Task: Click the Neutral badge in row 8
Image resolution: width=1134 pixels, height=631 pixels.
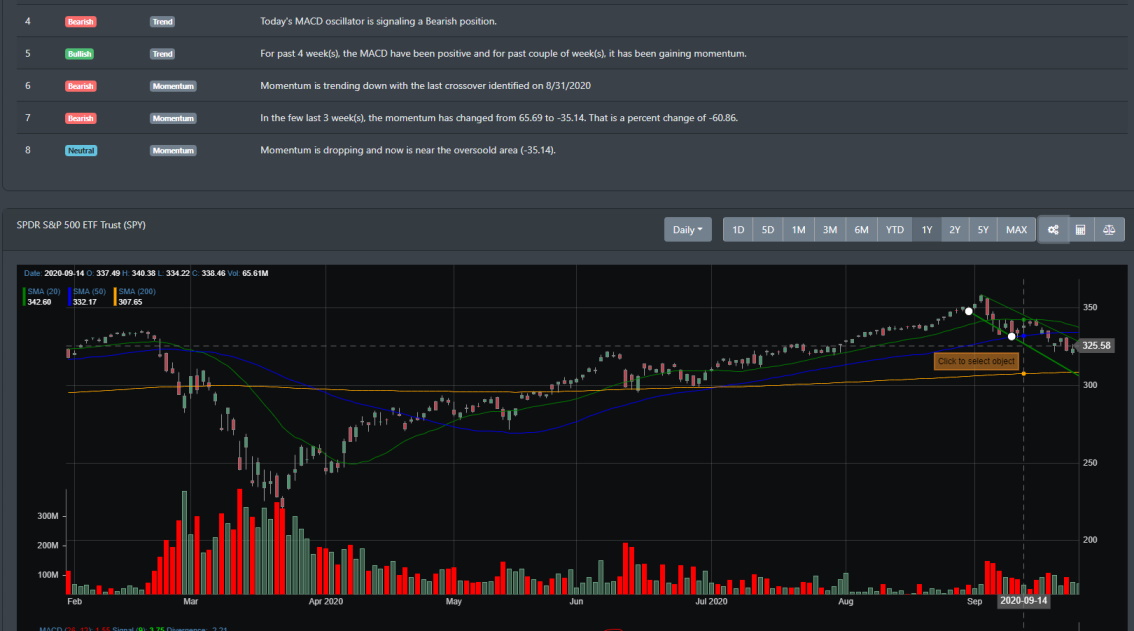Action: tap(81, 151)
